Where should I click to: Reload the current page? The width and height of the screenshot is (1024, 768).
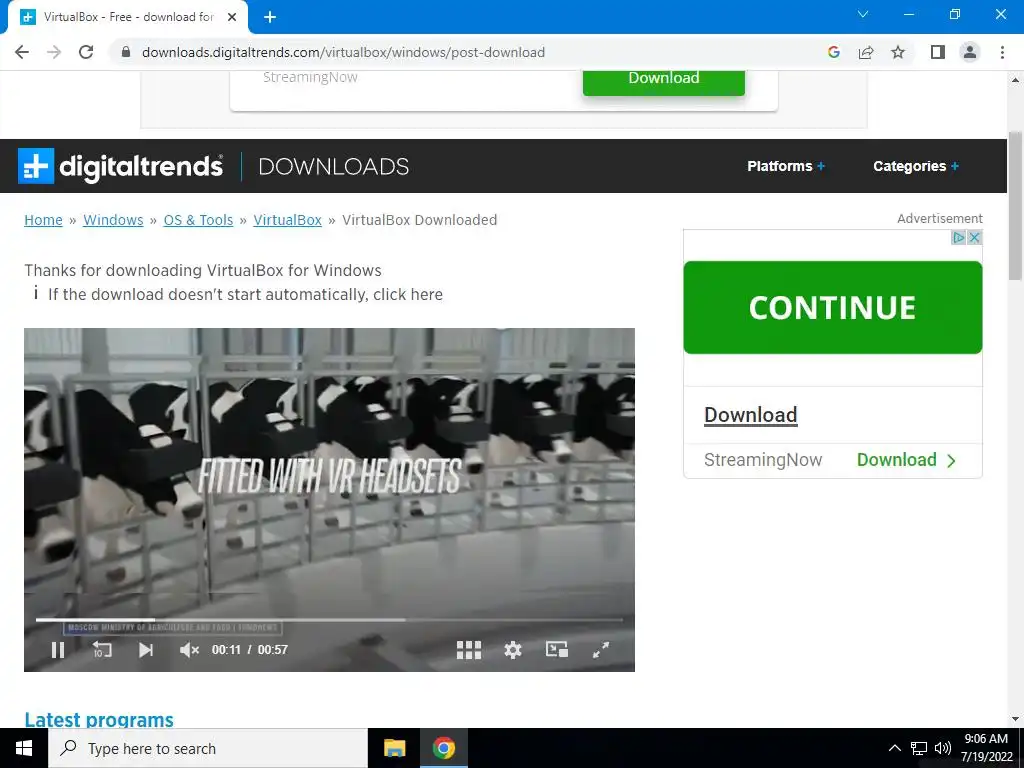[86, 52]
